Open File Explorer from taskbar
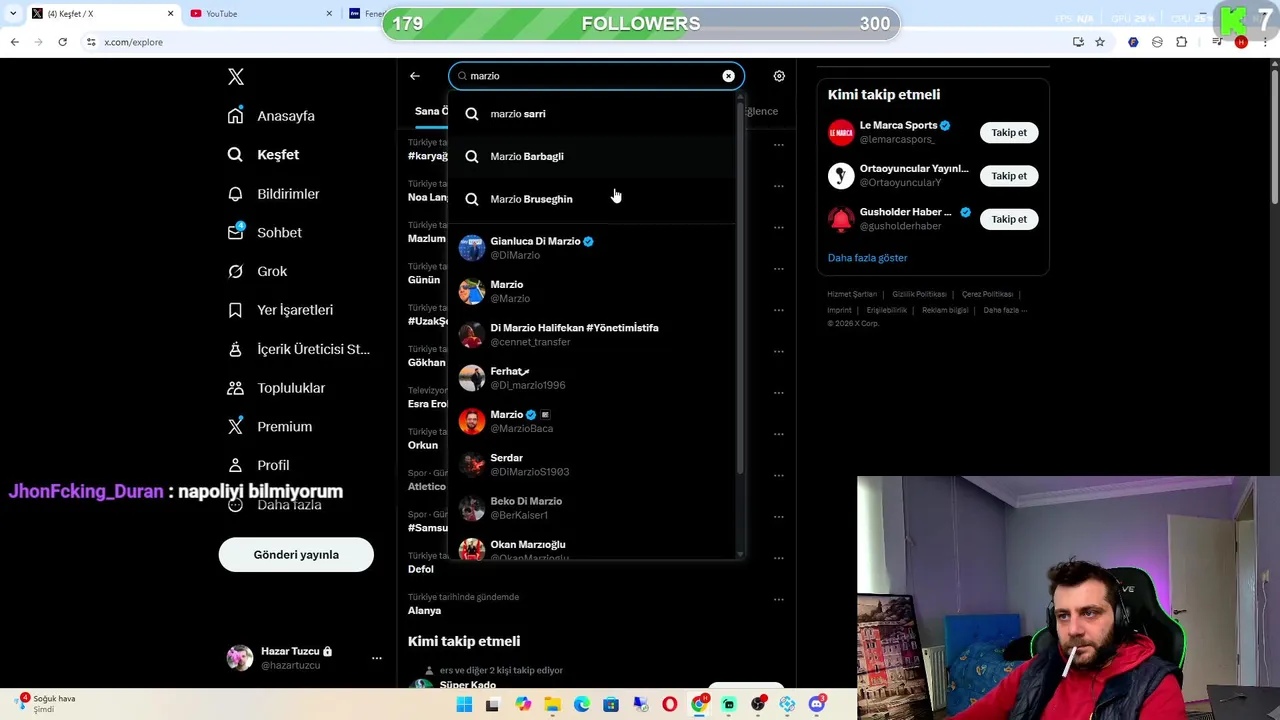1280x720 pixels. click(x=552, y=705)
